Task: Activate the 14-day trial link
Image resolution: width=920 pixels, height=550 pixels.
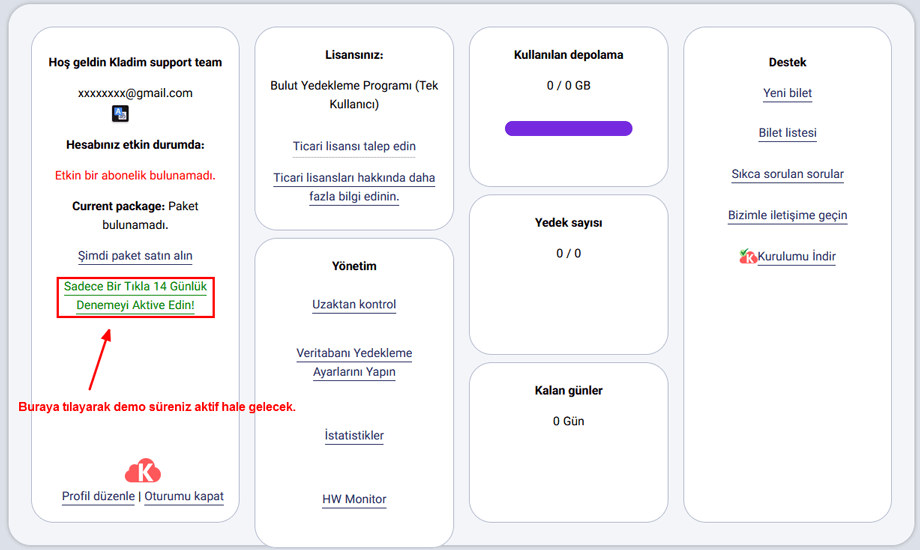Action: pyautogui.click(x=135, y=295)
